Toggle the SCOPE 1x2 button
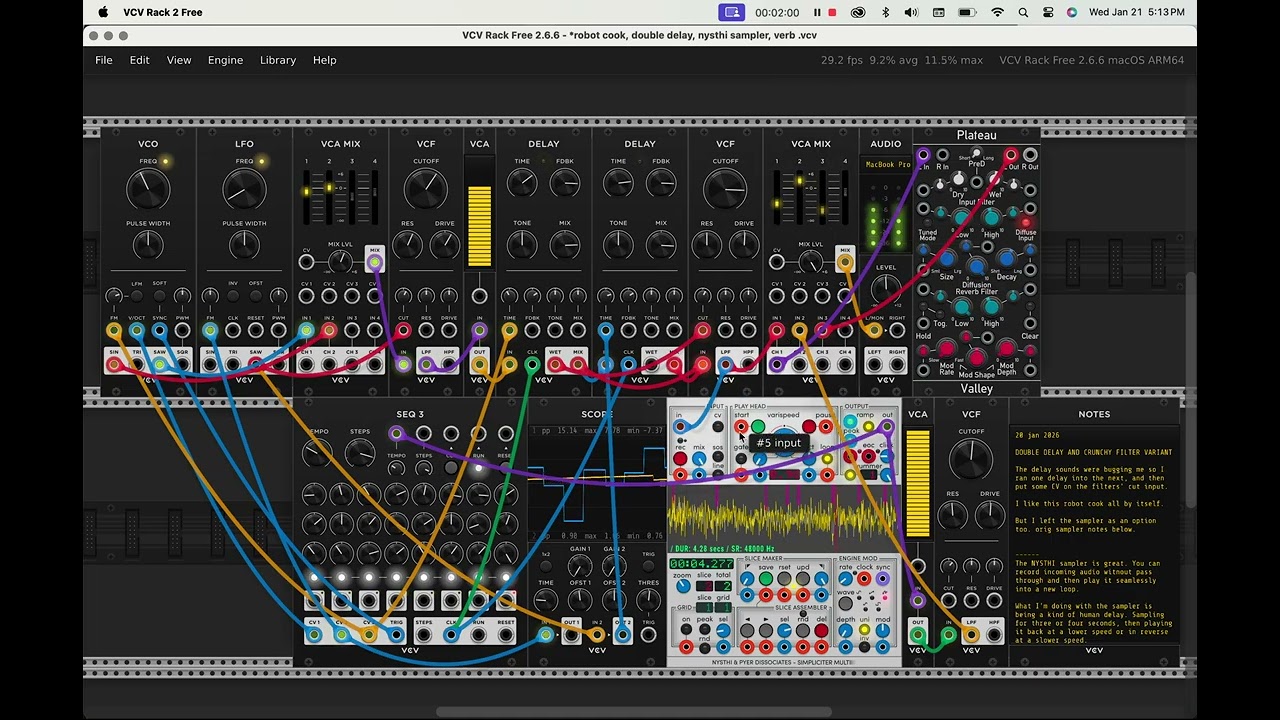Screen dimensions: 1280x720 pos(546,566)
